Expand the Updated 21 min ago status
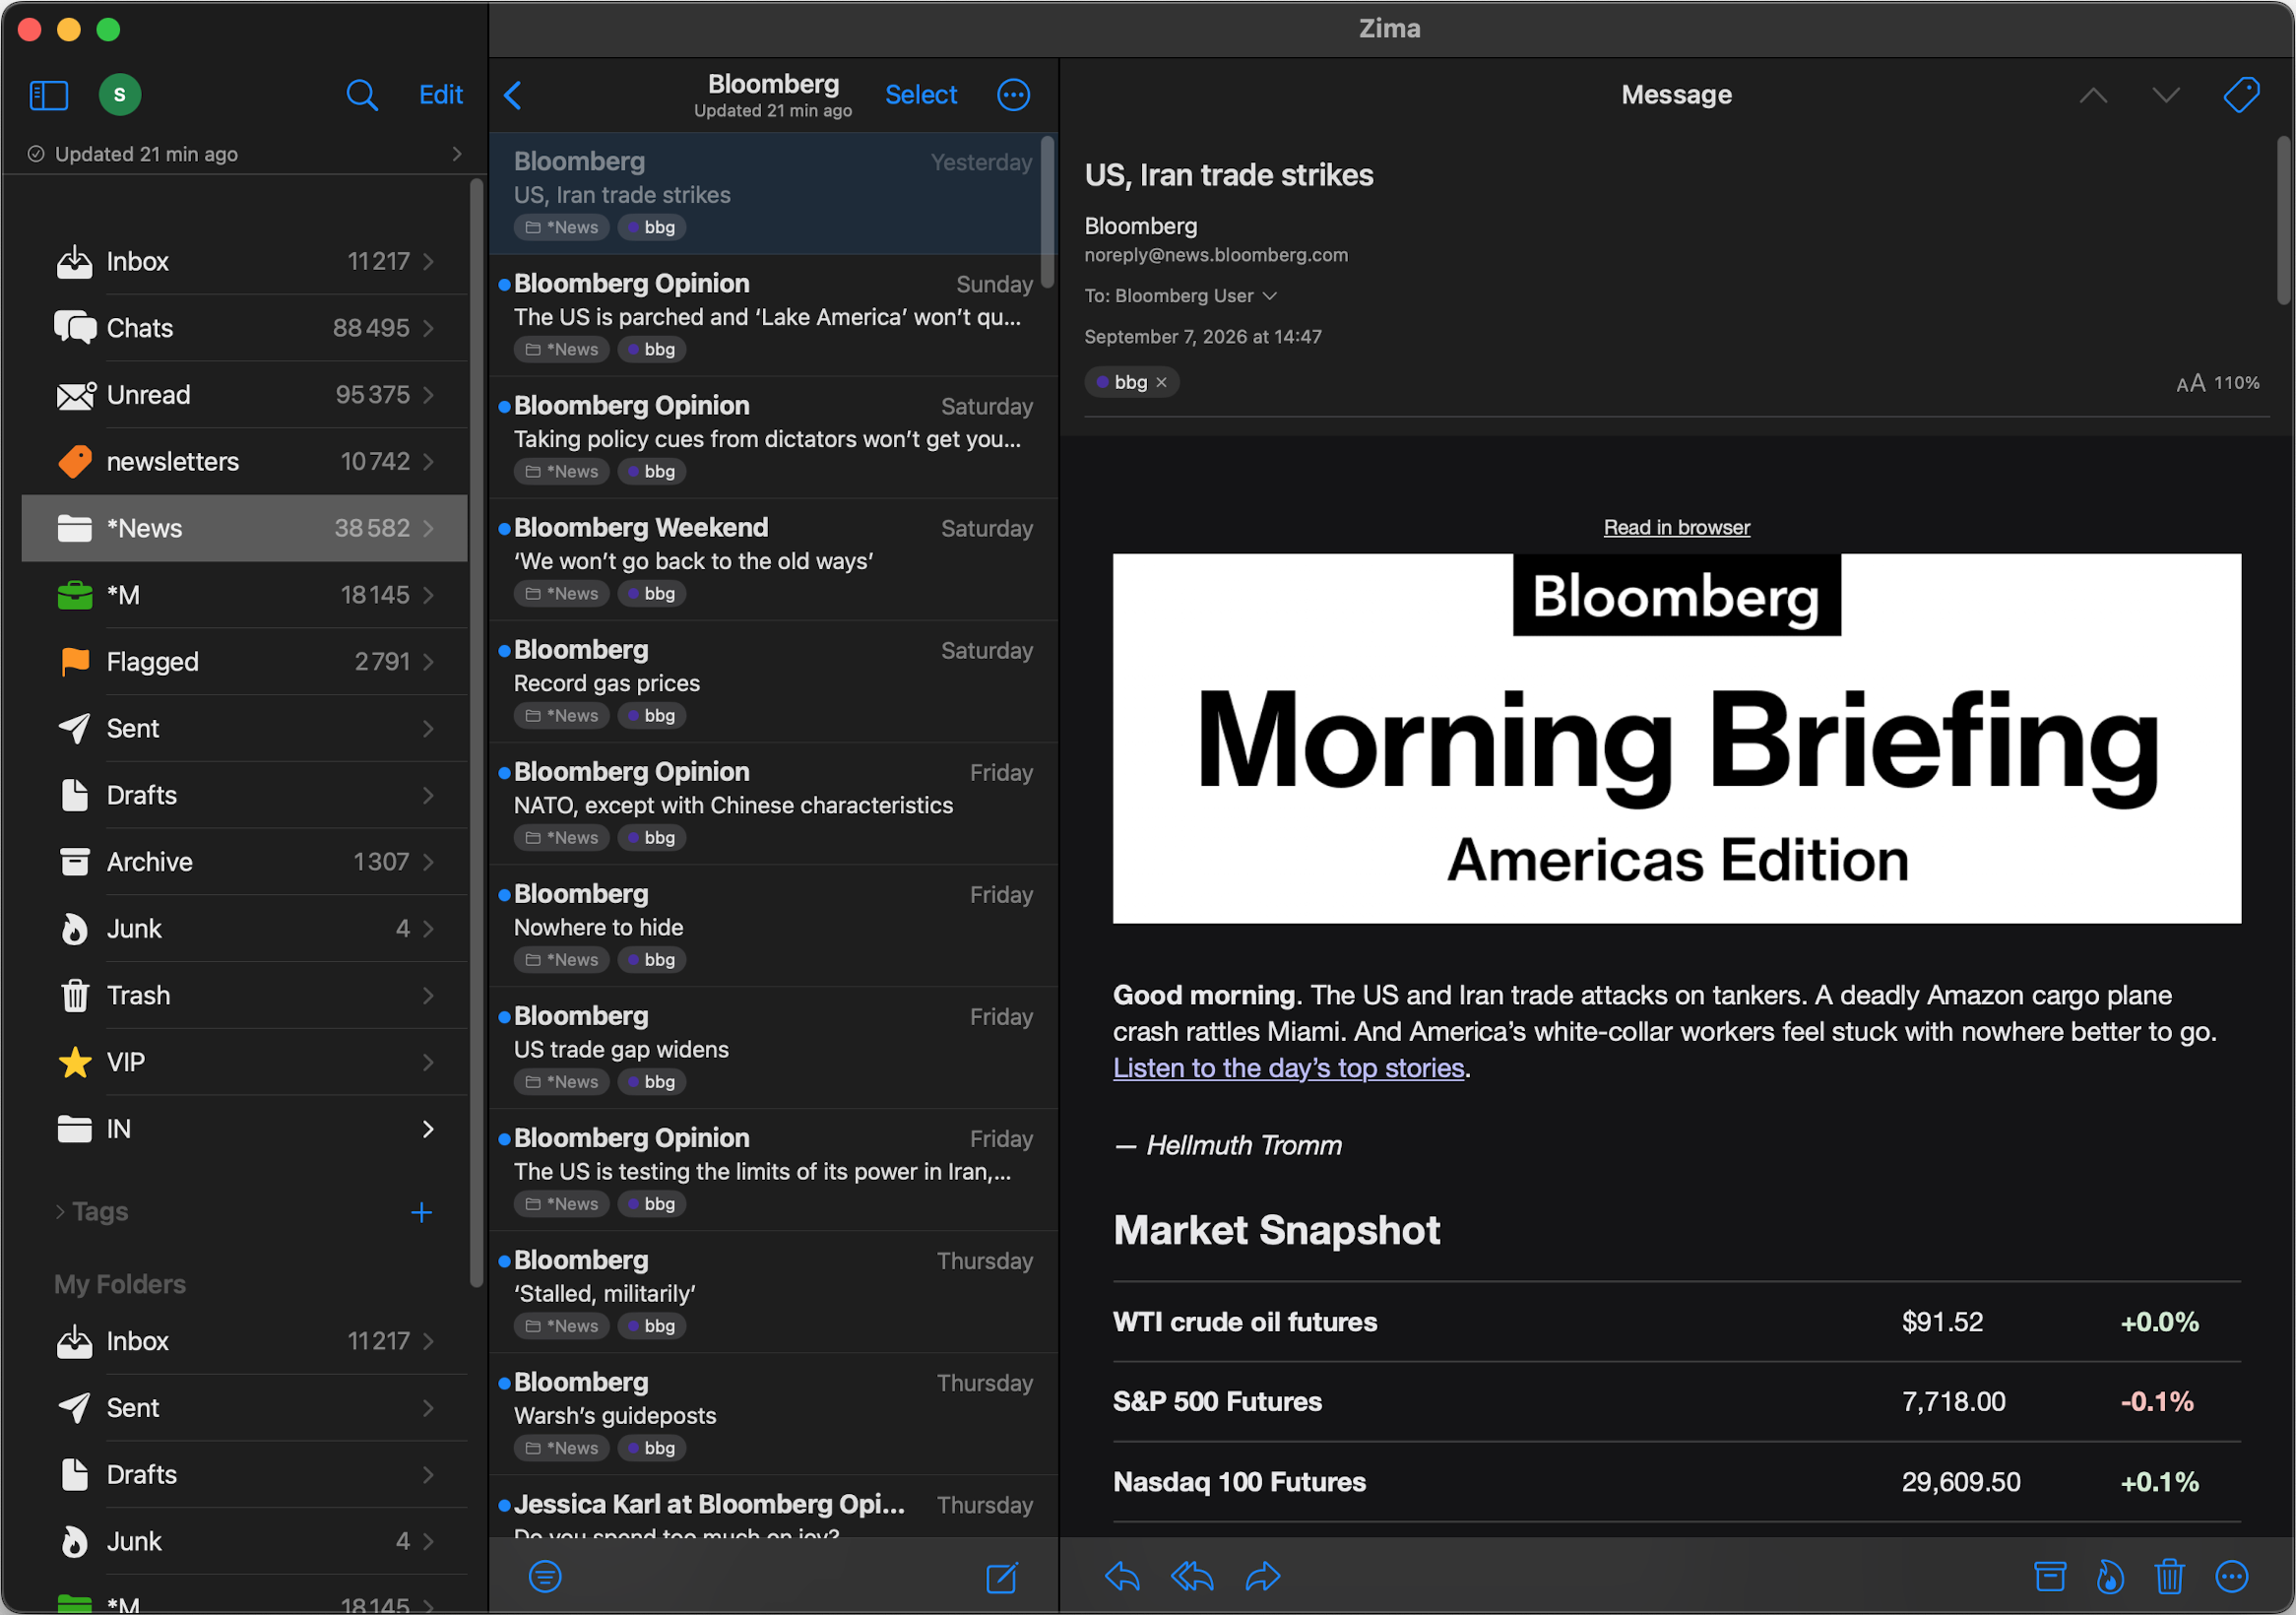Screen dimensions: 2296x1615 coord(457,154)
